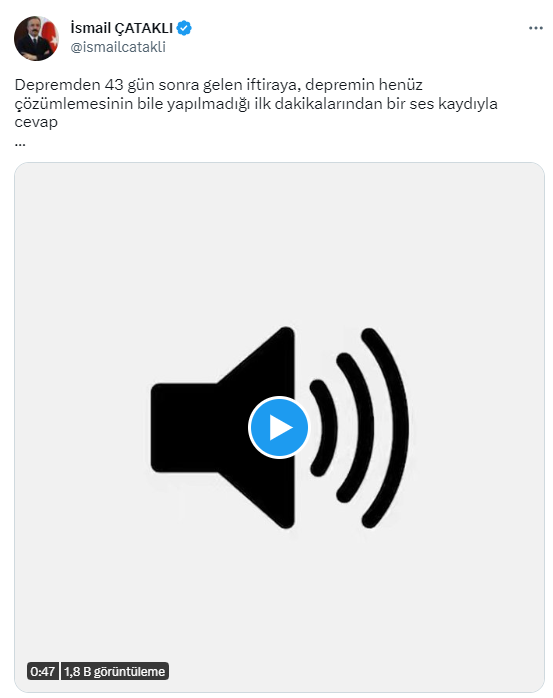
Task: Click the middle sound wave arc
Action: coord(355,427)
